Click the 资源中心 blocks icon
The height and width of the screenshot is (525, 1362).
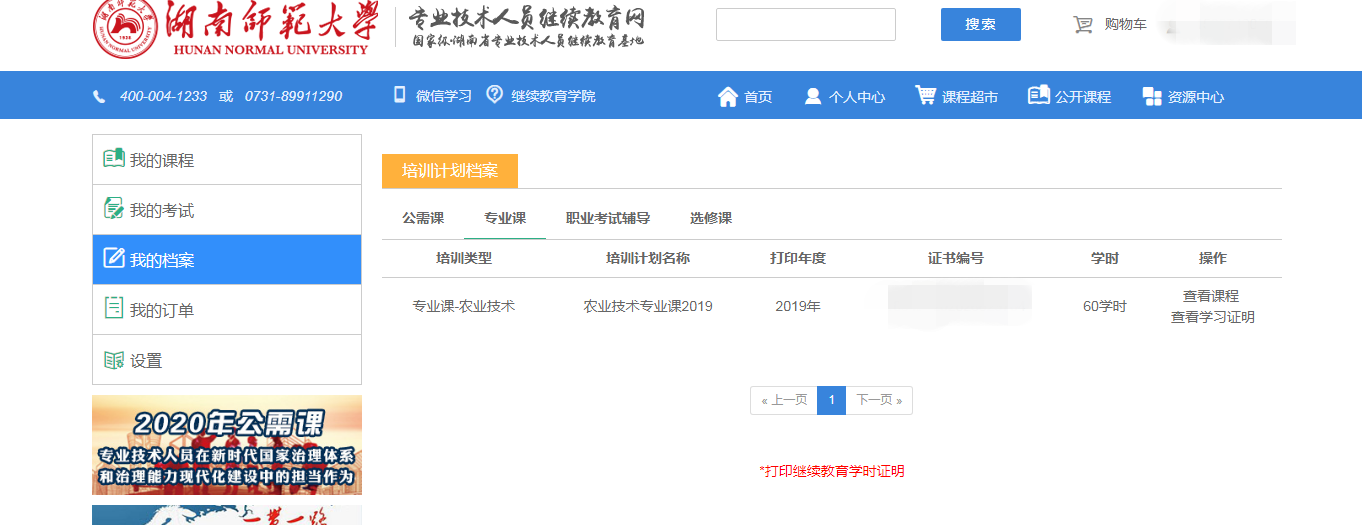(x=1152, y=97)
